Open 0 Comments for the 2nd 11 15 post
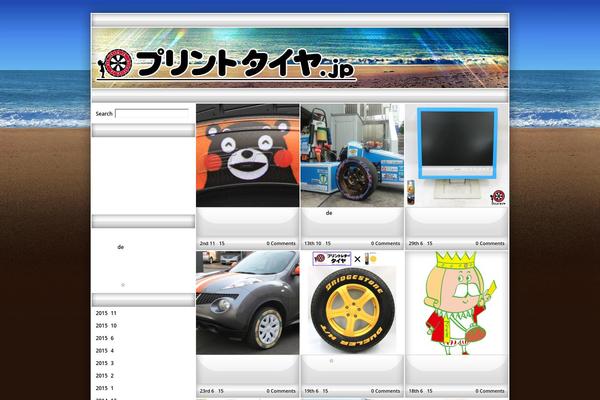Viewport: 600px width, 400px height. tap(281, 243)
